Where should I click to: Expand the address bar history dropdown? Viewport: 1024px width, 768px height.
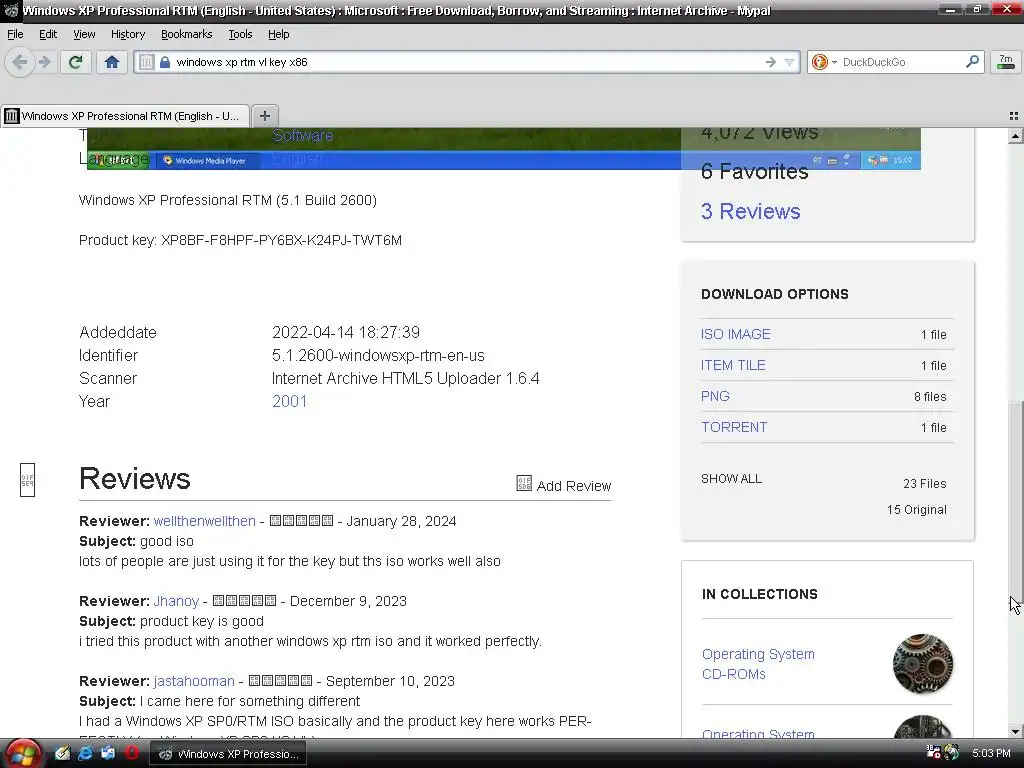coord(790,62)
